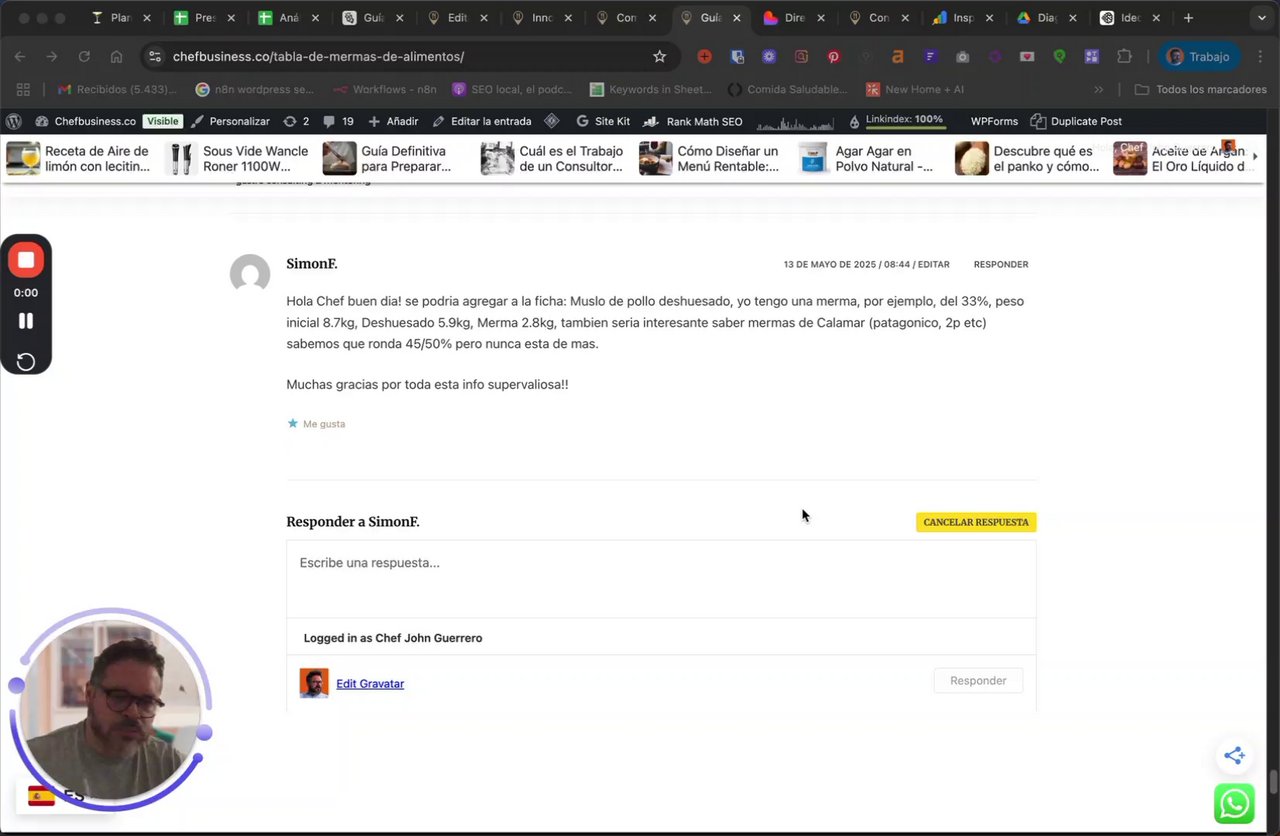This screenshot has height=836, width=1280.
Task: Open the diamond icon in the admin bar
Action: click(552, 121)
